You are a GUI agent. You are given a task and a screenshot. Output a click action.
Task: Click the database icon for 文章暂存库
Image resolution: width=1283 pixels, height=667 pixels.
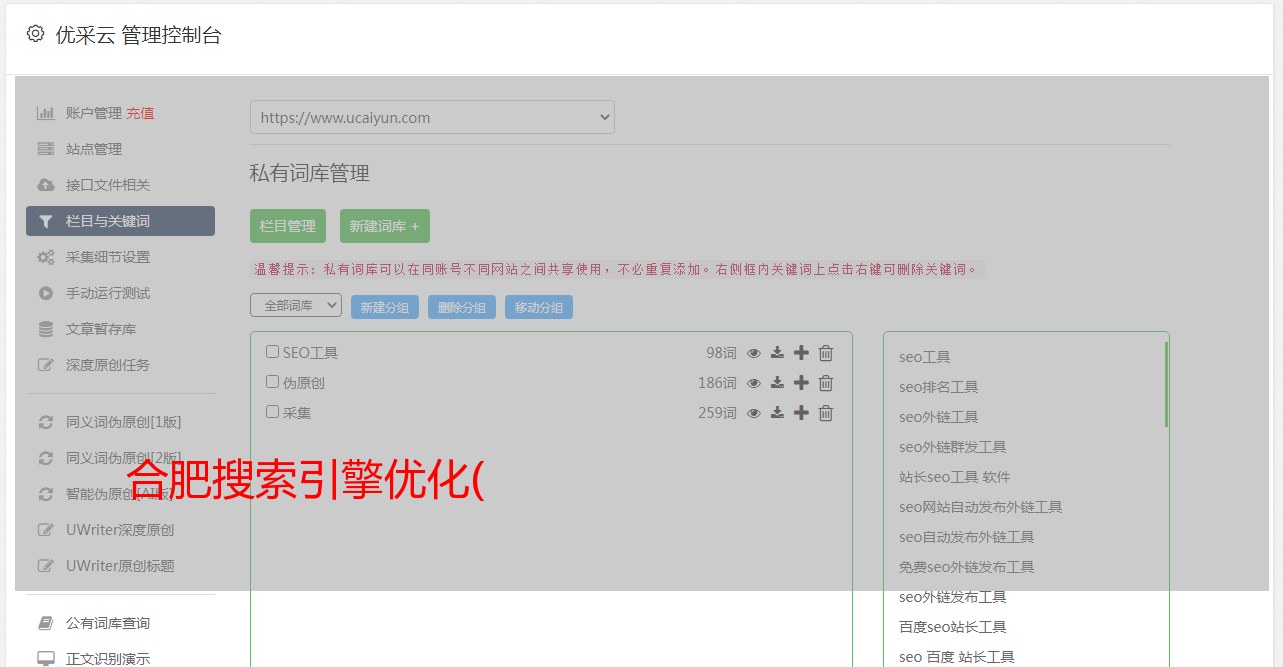46,329
